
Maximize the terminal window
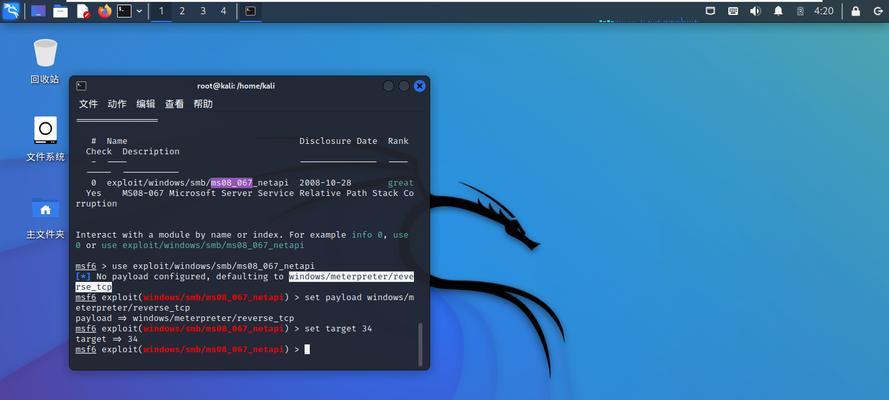(404, 86)
